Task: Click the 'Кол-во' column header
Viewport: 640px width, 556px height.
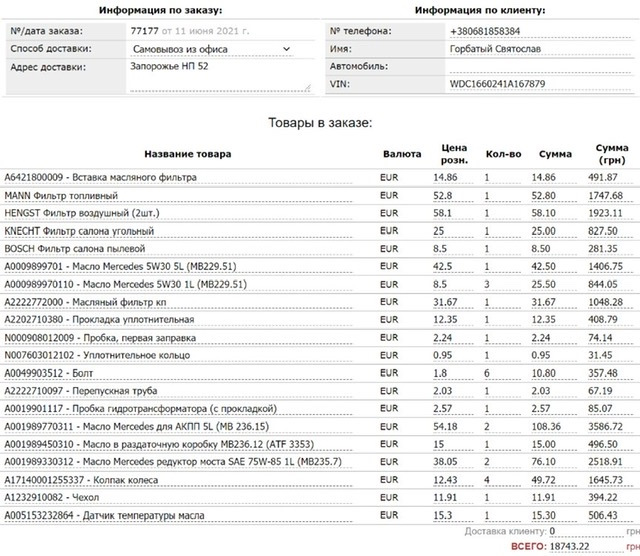Action: [x=503, y=154]
